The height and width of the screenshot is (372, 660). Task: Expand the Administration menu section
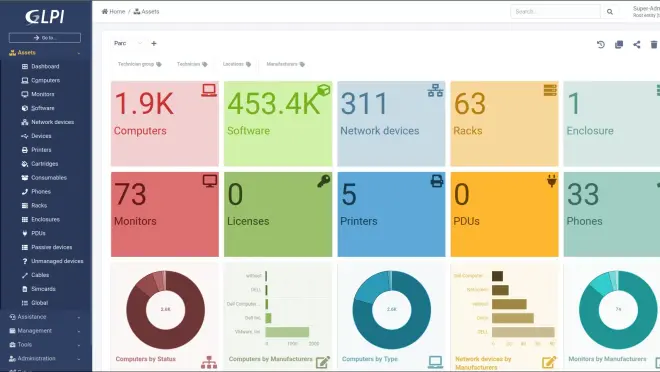pyautogui.click(x=45, y=359)
